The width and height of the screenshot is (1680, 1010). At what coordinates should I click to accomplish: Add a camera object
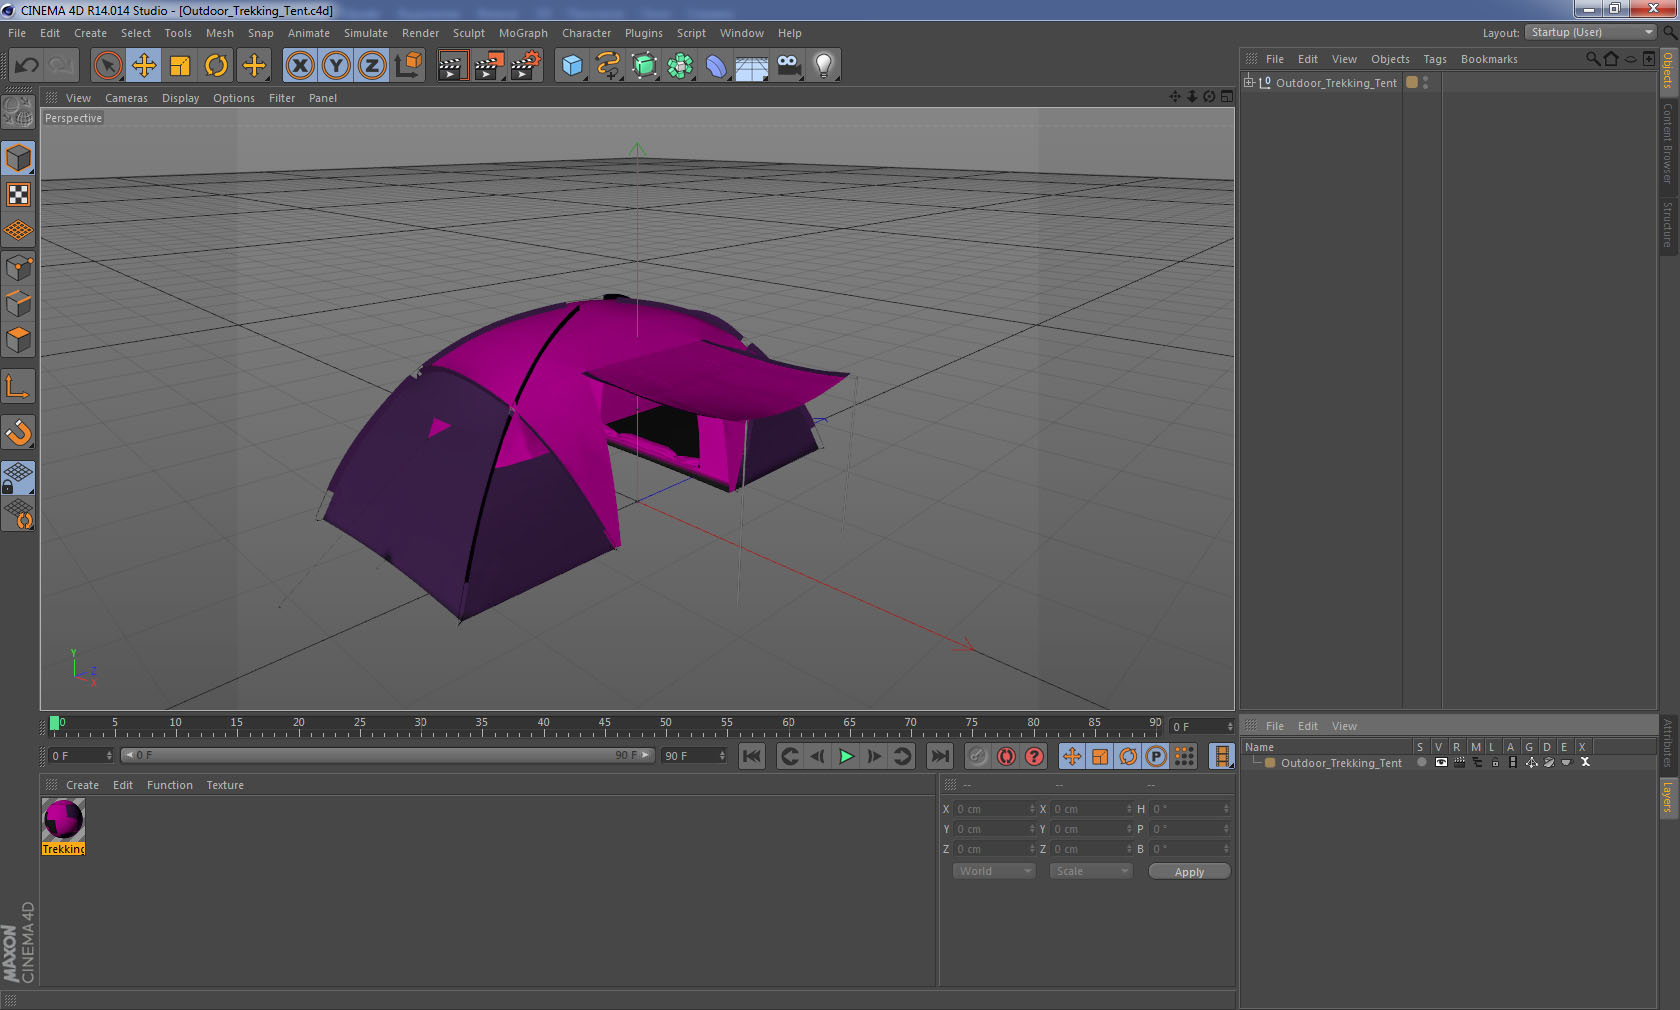coord(788,66)
